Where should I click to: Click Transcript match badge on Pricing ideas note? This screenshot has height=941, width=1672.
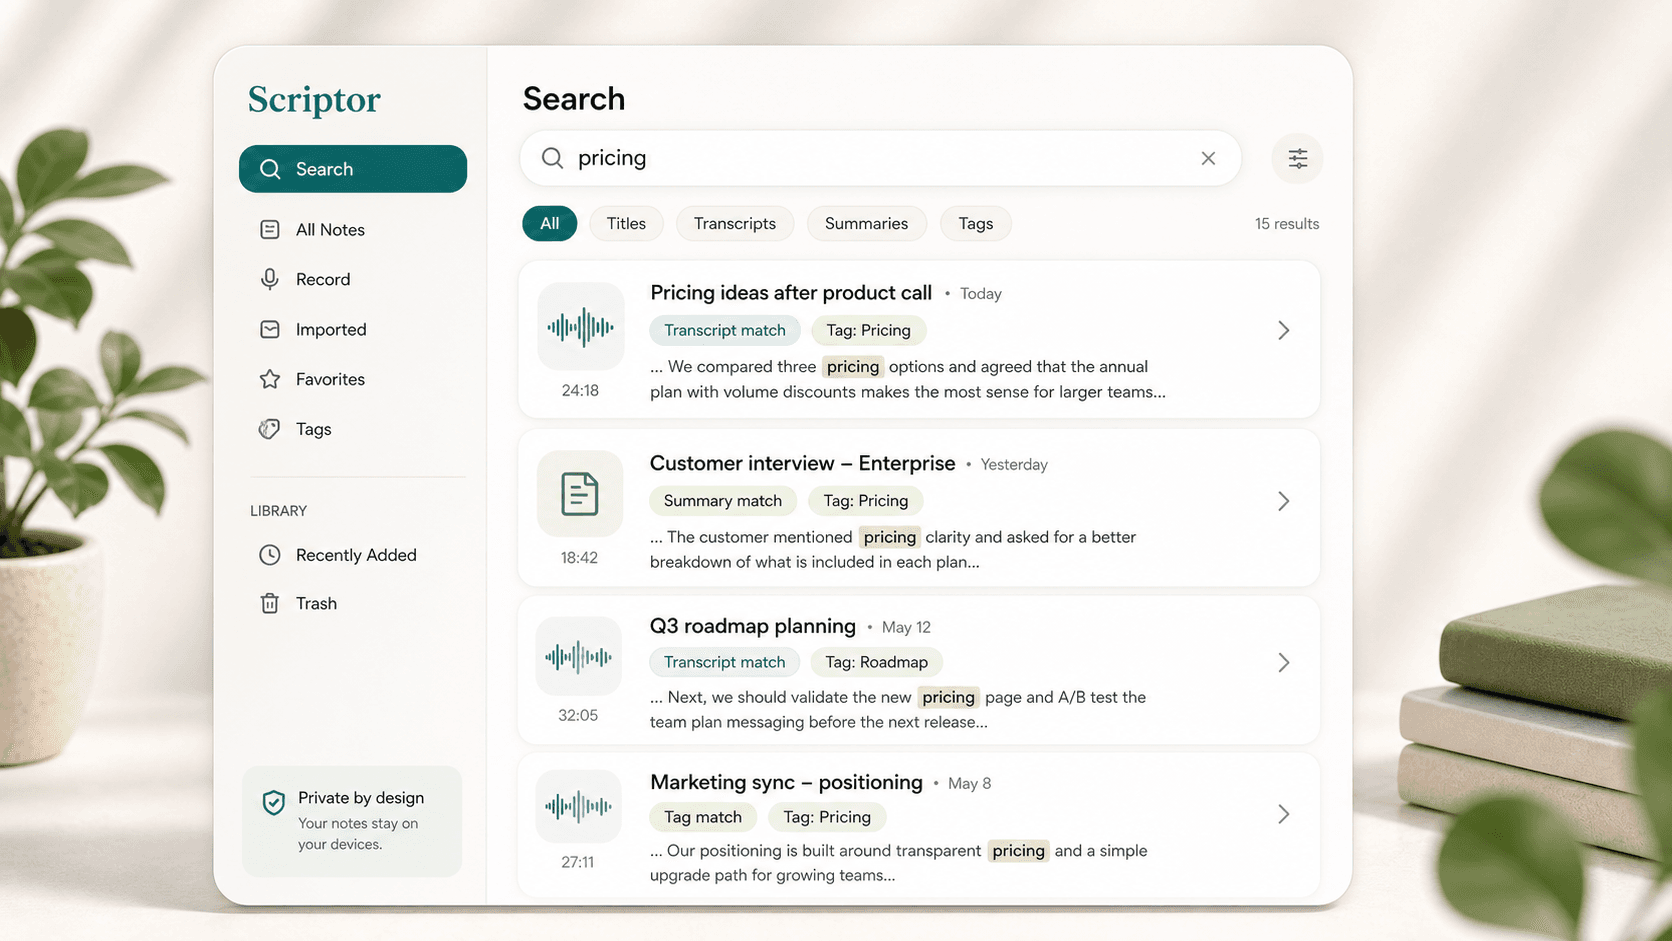click(x=725, y=330)
